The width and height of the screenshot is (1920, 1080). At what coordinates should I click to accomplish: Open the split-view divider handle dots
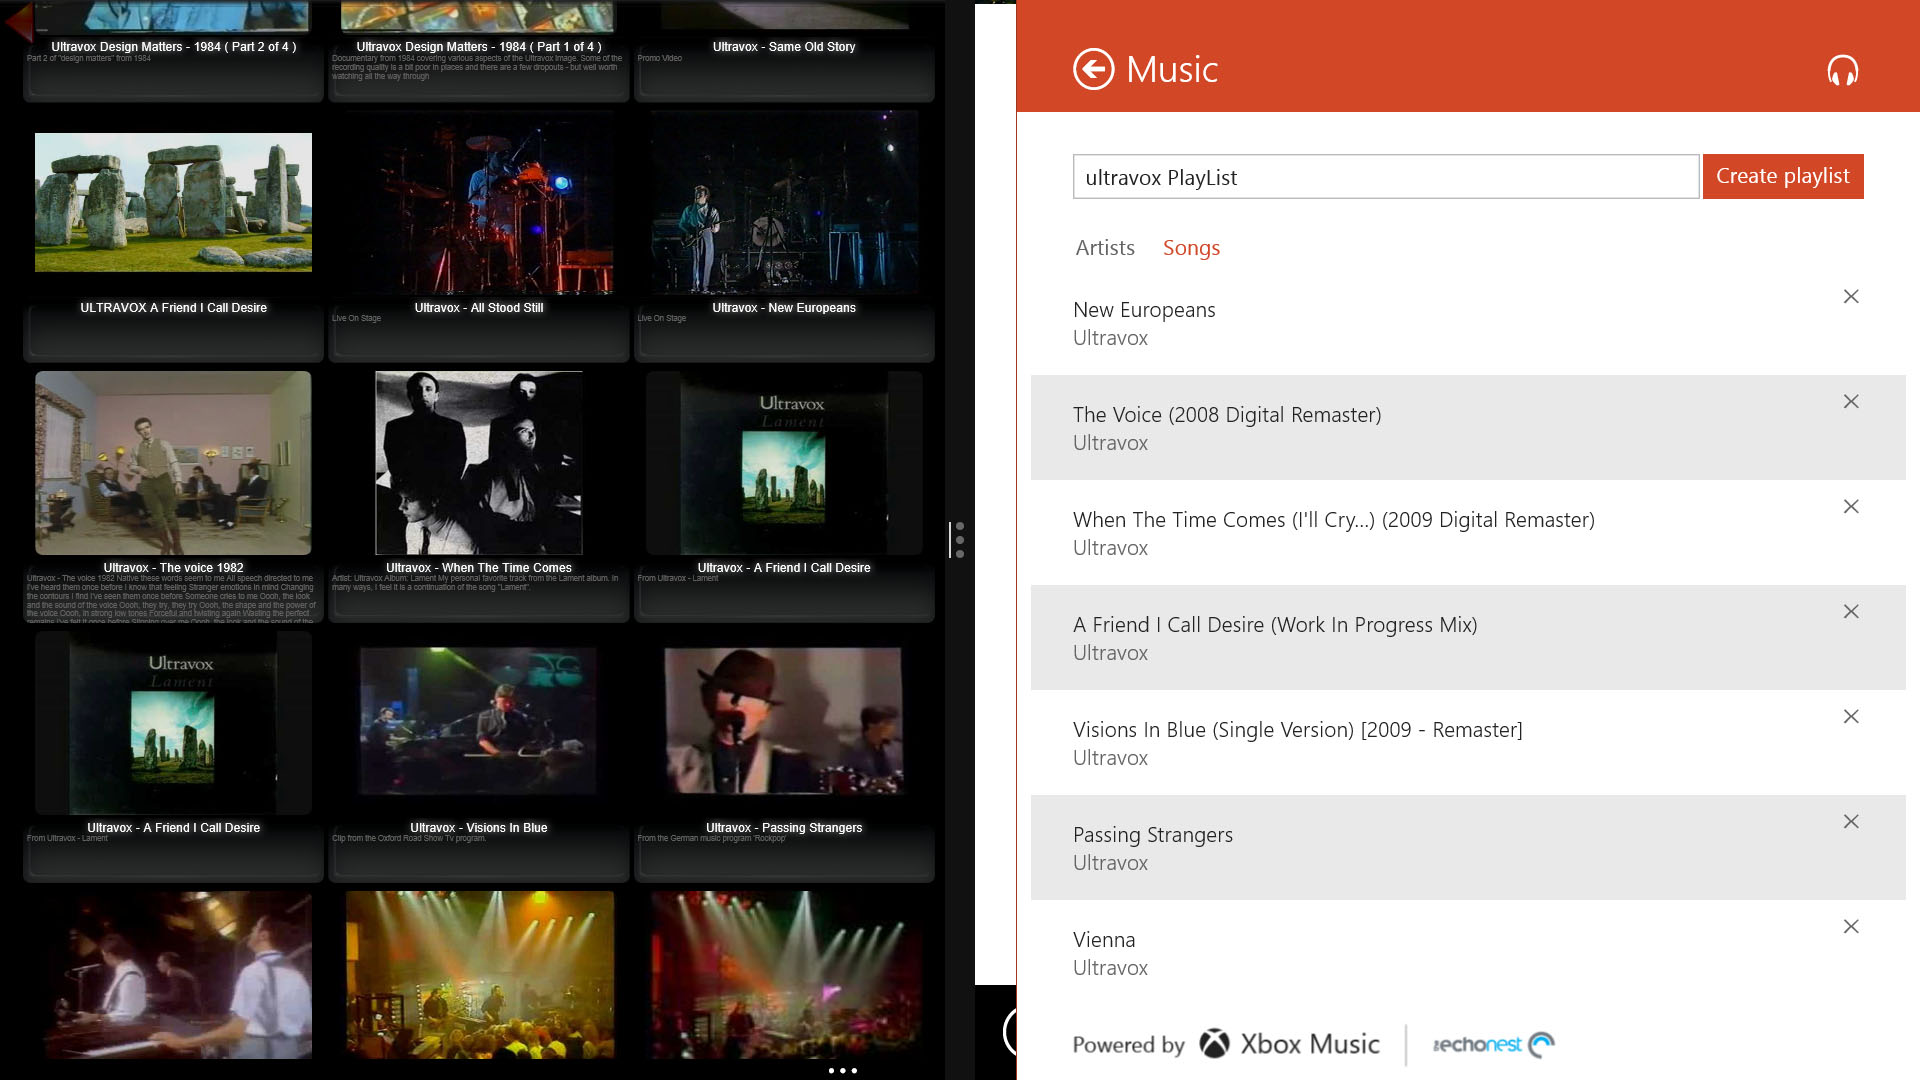tap(959, 540)
